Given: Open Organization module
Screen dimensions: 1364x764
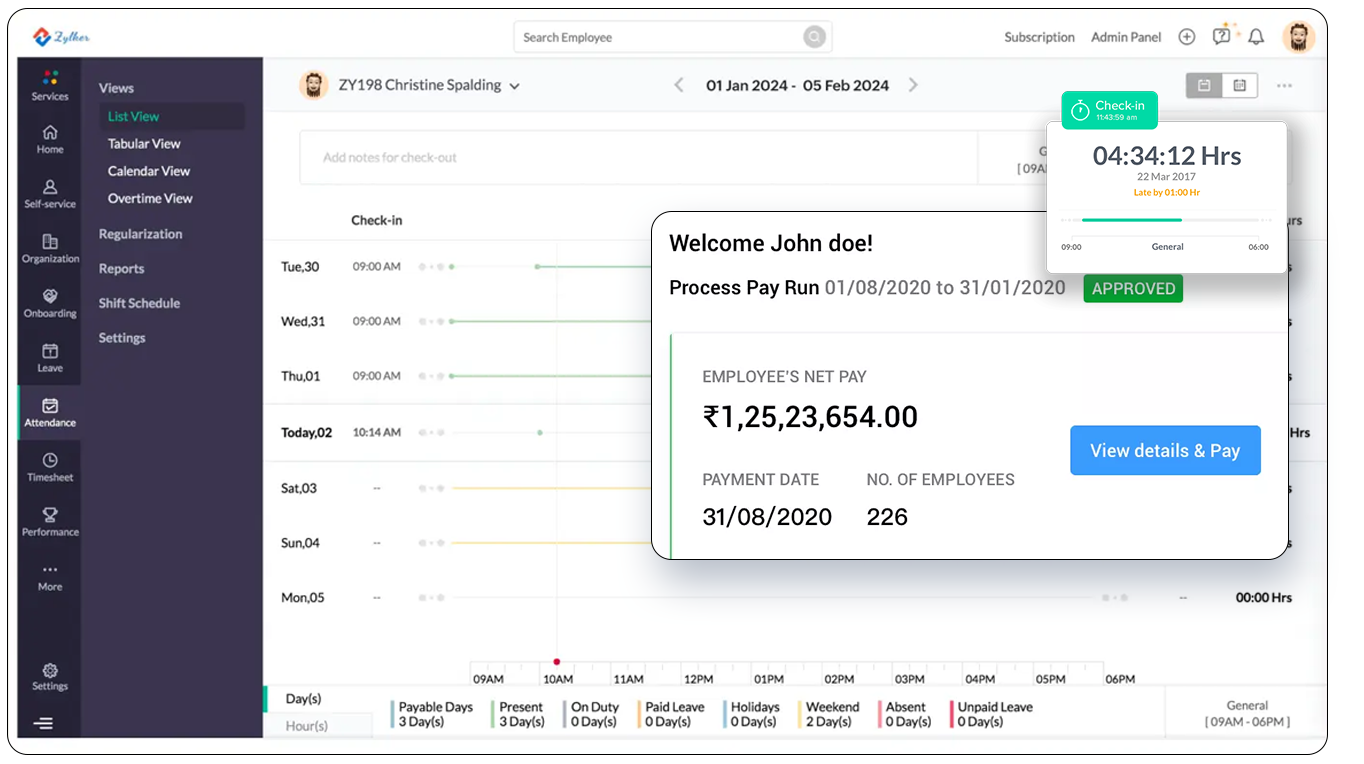Looking at the screenshot, I should (x=50, y=249).
